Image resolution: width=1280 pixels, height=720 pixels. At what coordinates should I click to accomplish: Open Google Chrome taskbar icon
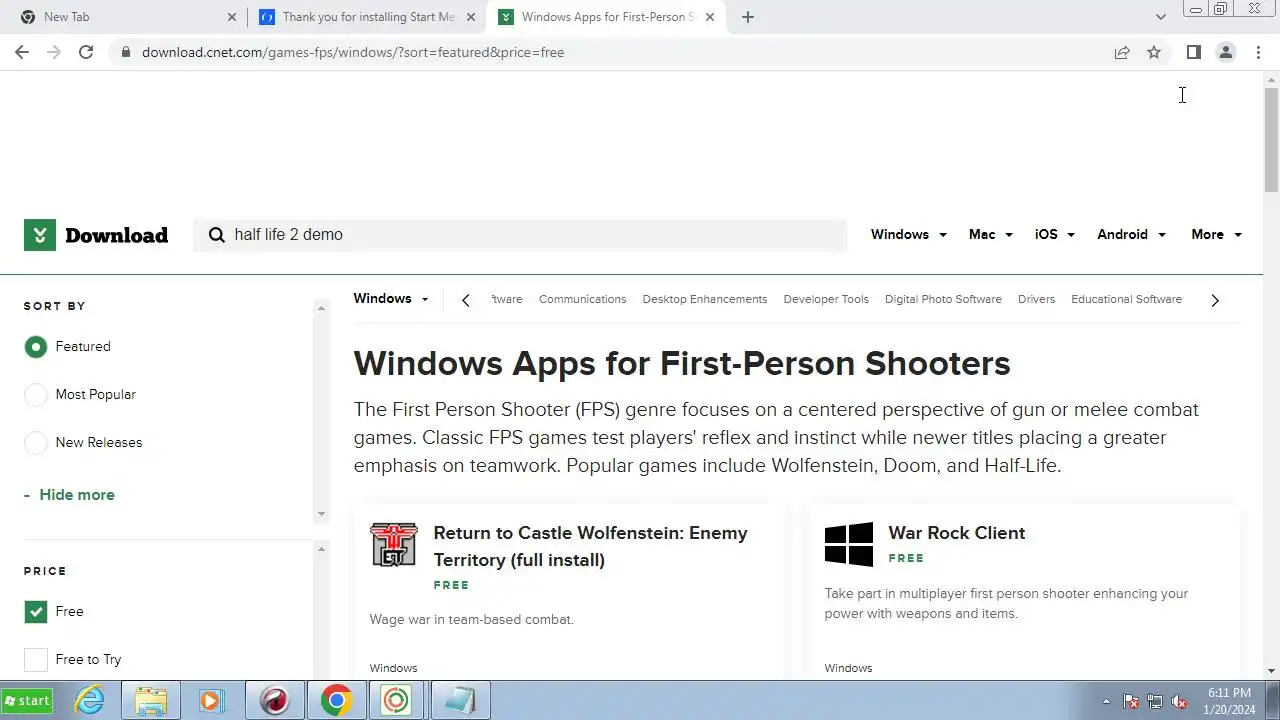point(335,700)
